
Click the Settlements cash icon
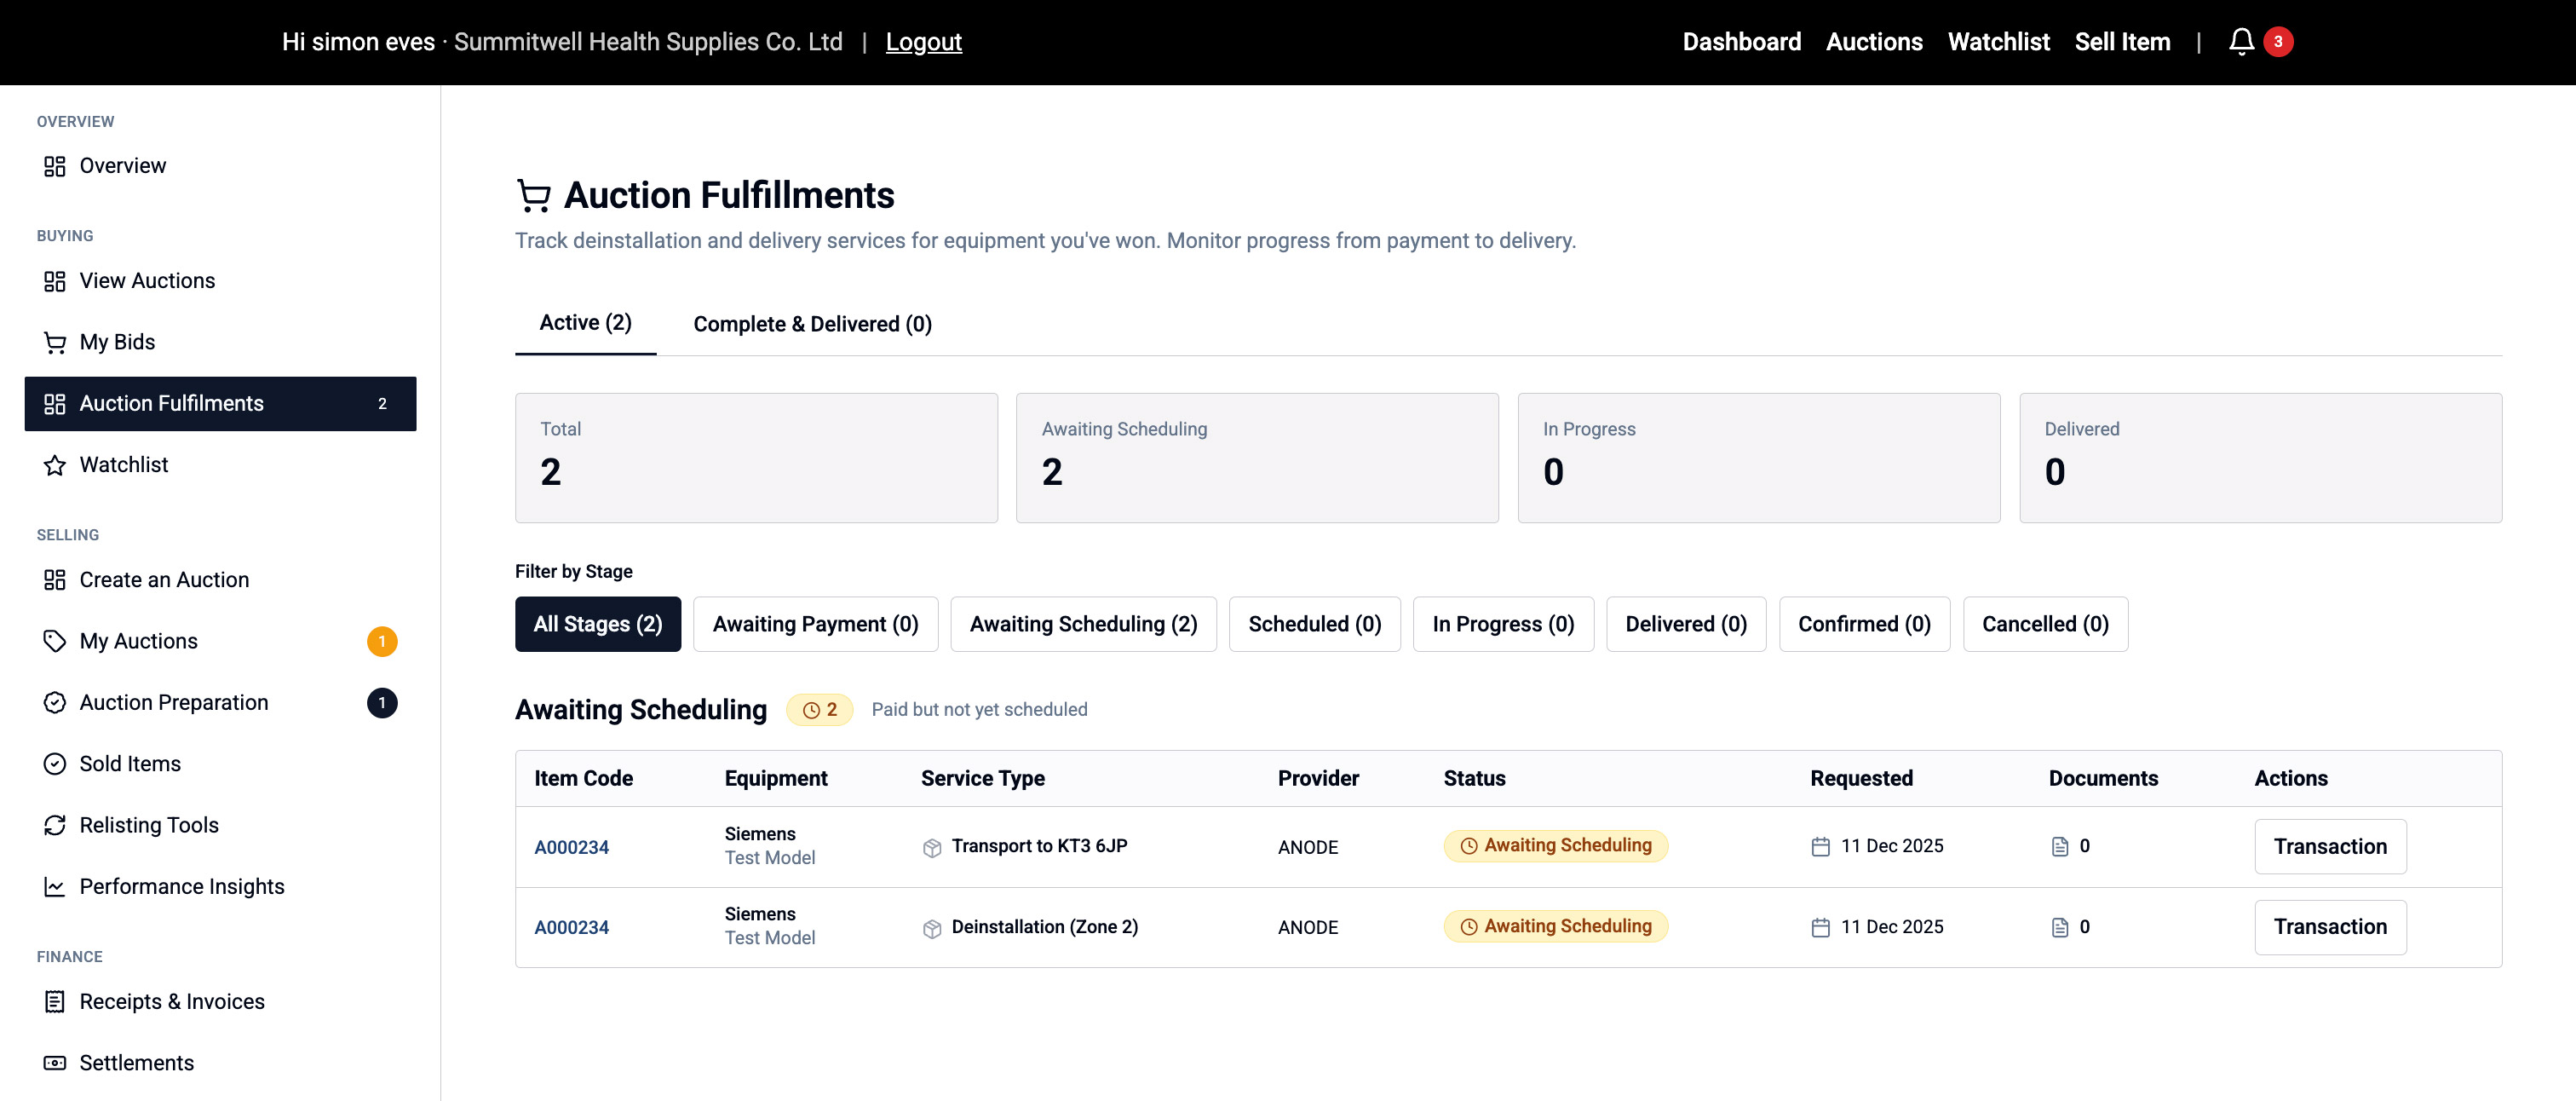pyautogui.click(x=54, y=1063)
